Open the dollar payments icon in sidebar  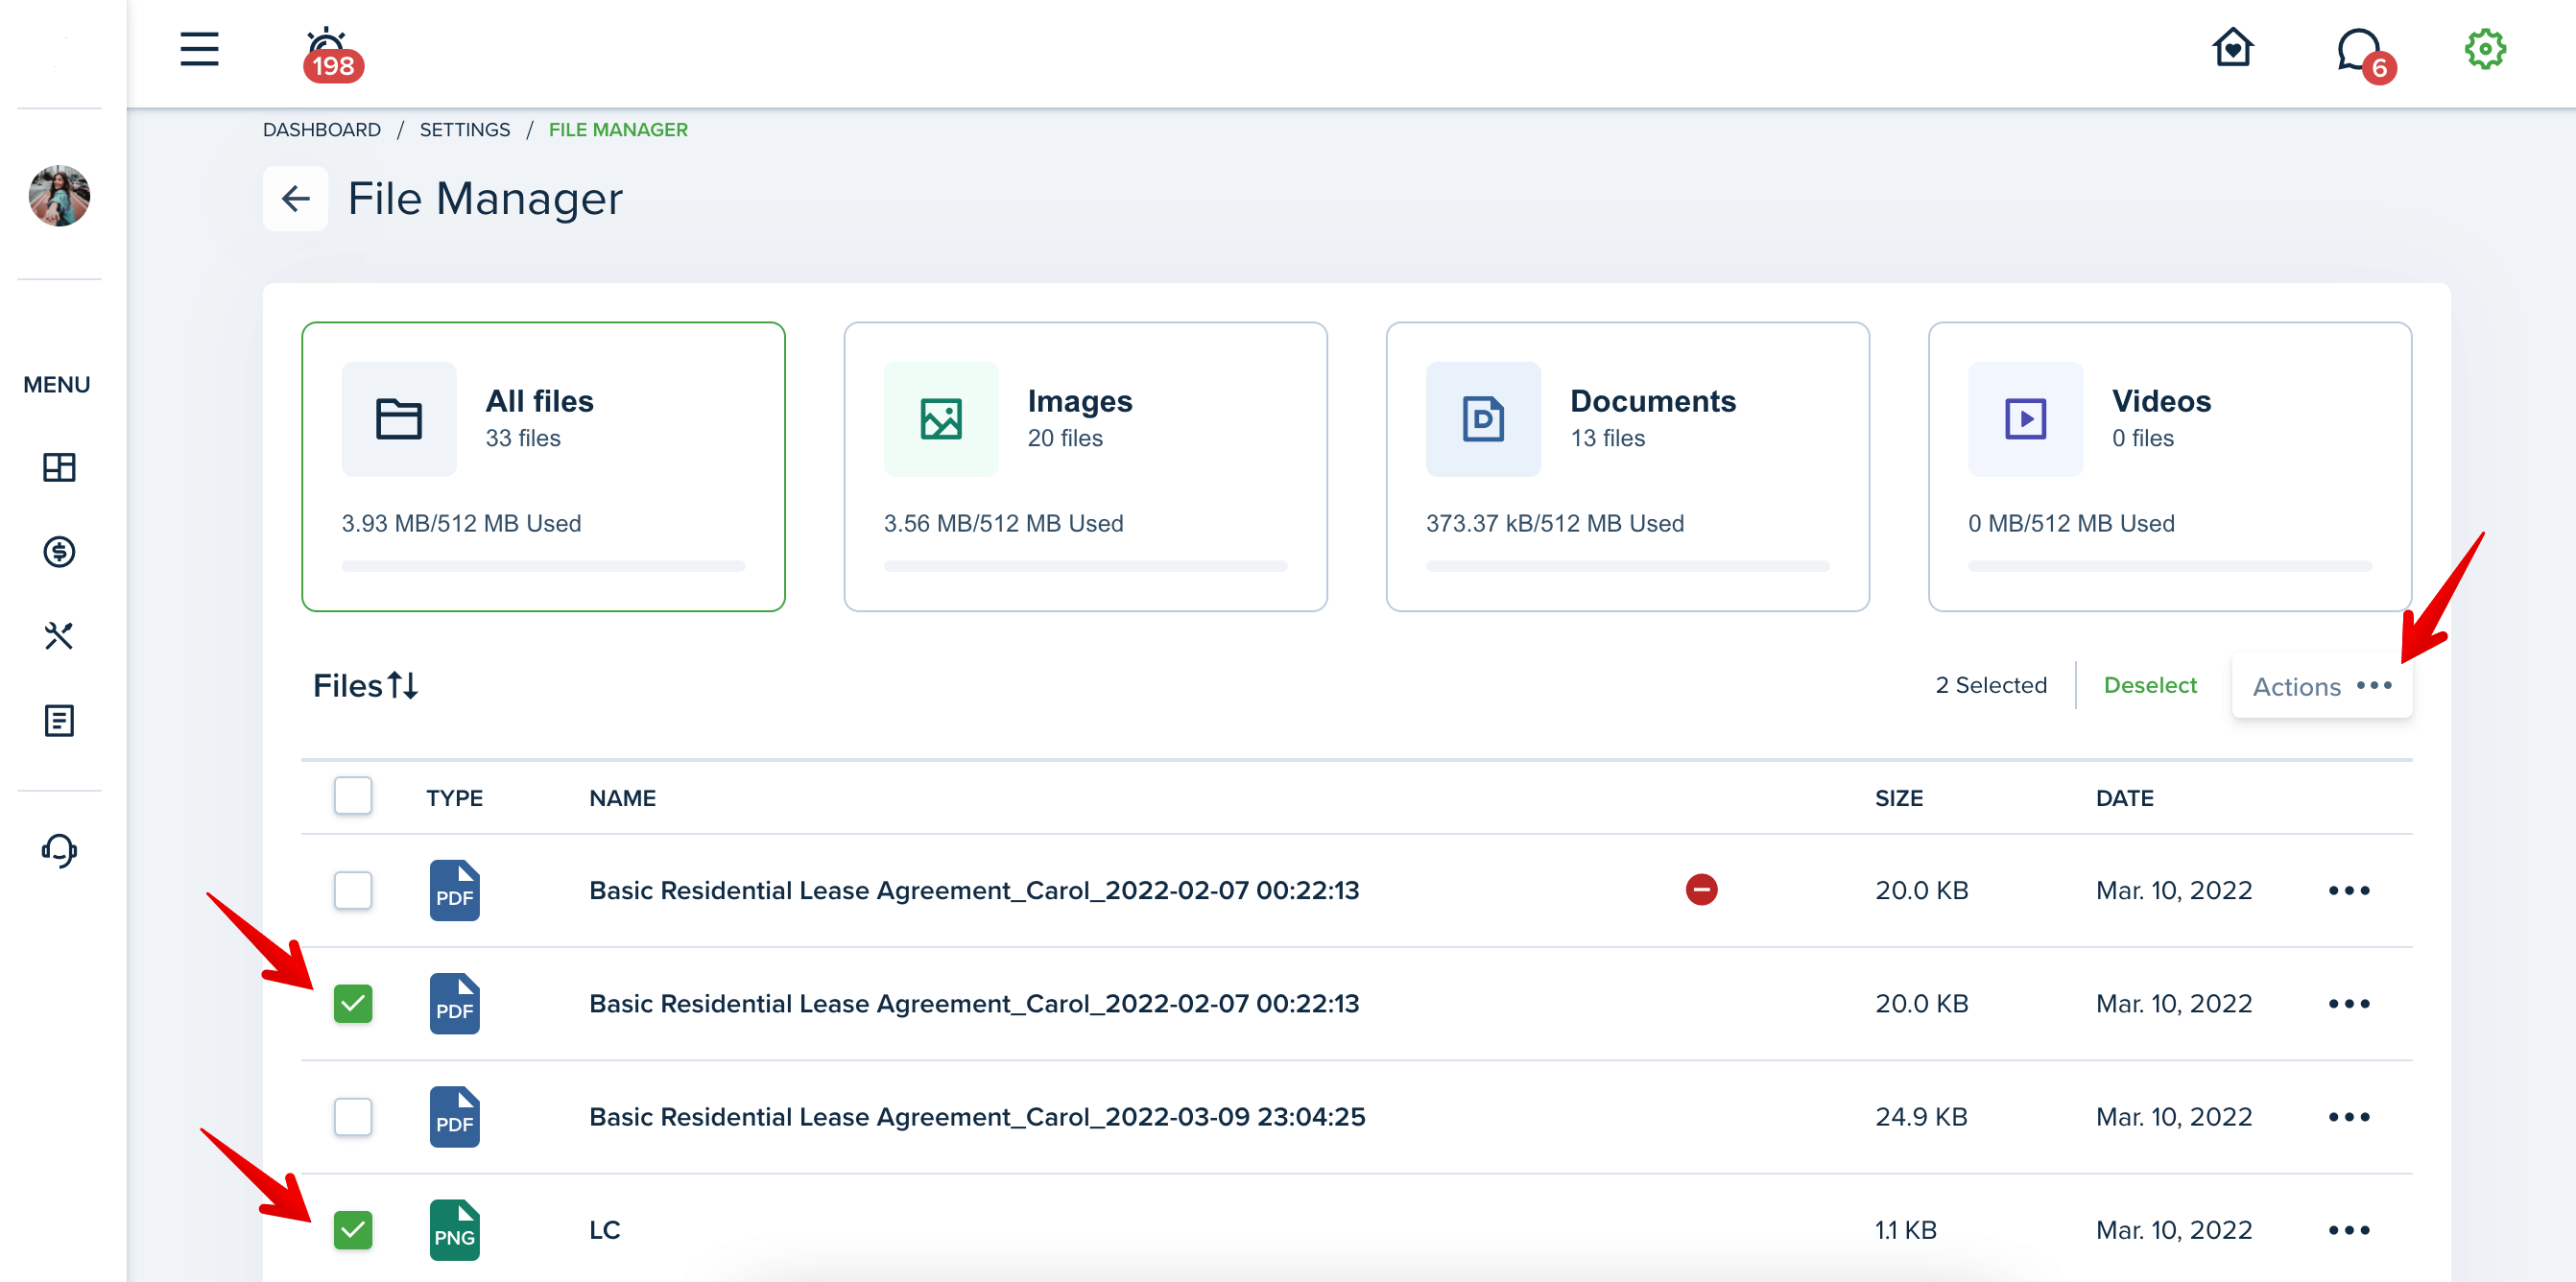[x=59, y=551]
